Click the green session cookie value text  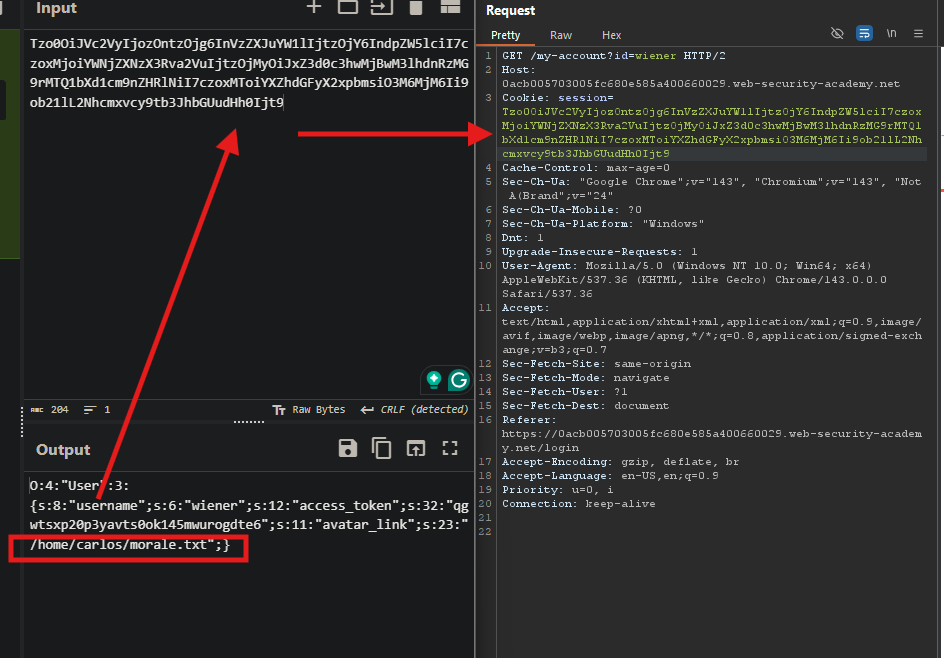click(x=712, y=132)
